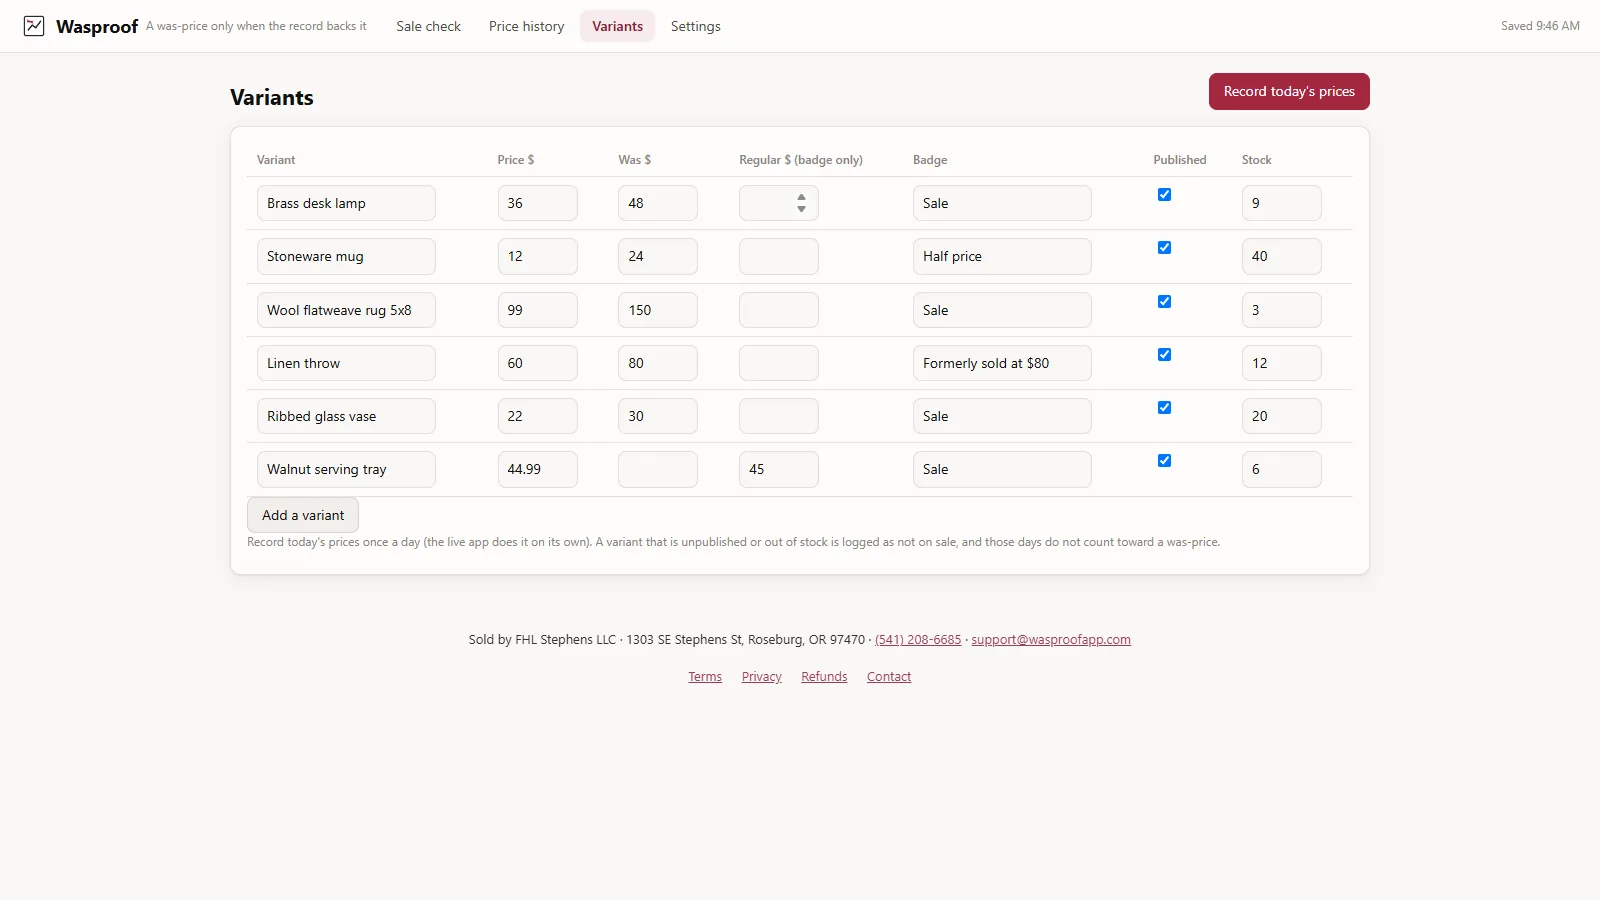
Task: Click Walnut tray price field showing 44.99
Action: 538,469
